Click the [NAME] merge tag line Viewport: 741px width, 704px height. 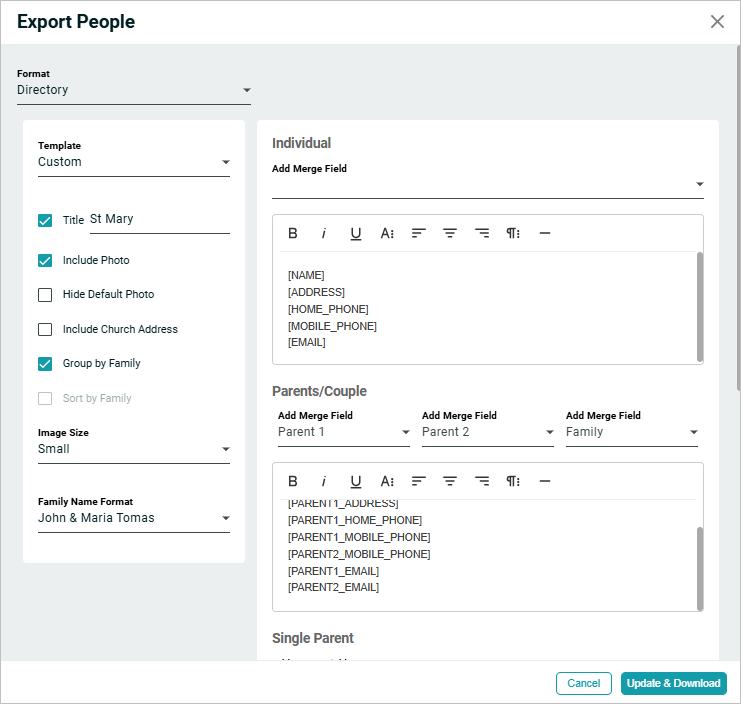point(306,275)
